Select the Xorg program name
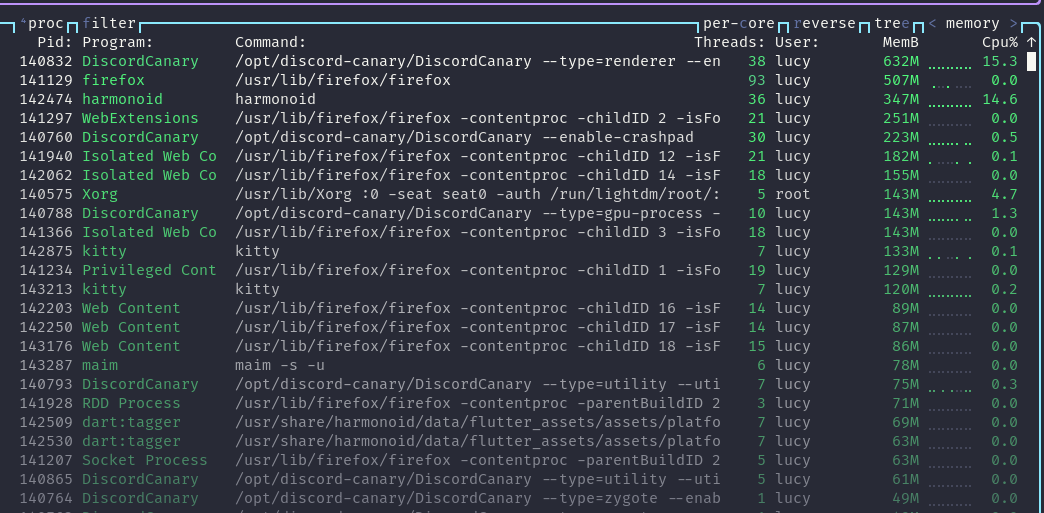Viewport: 1044px width, 513px height. click(x=100, y=195)
